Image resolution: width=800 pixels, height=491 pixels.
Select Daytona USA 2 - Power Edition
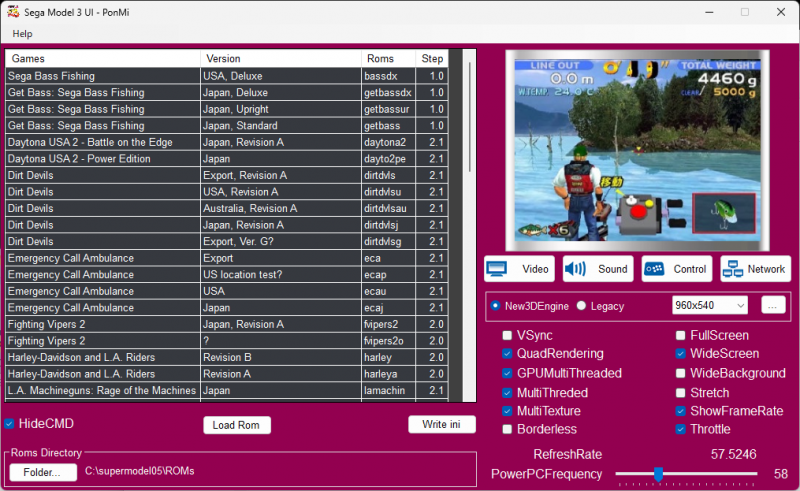pos(227,159)
